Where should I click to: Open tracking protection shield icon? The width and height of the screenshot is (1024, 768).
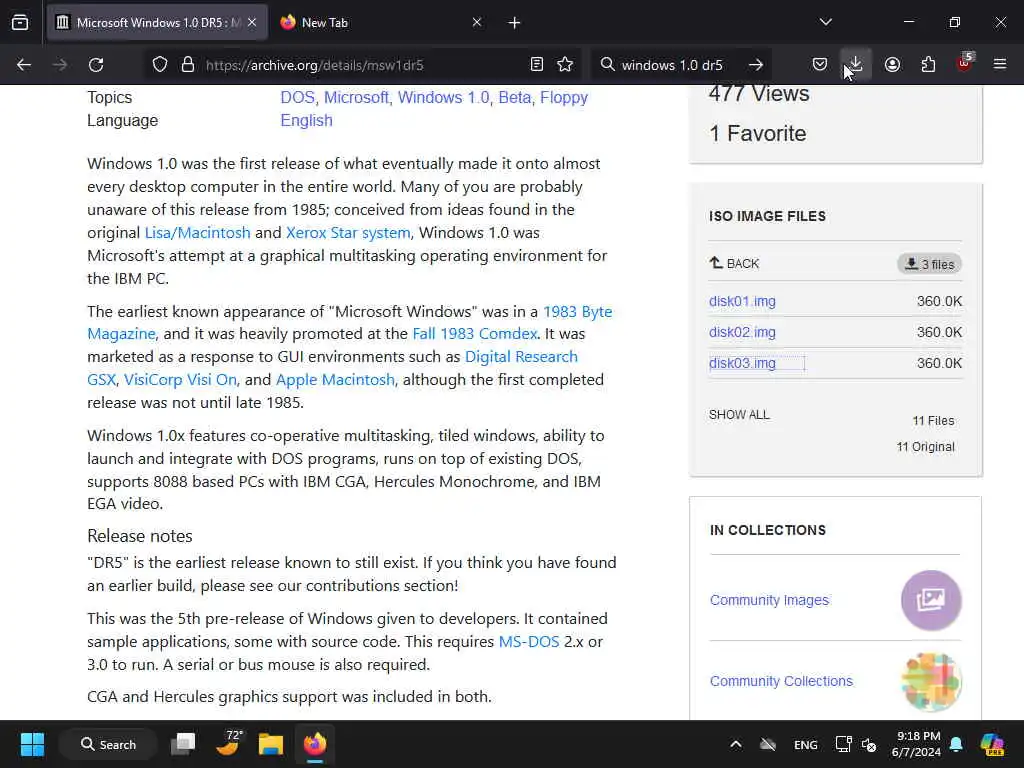click(x=160, y=65)
